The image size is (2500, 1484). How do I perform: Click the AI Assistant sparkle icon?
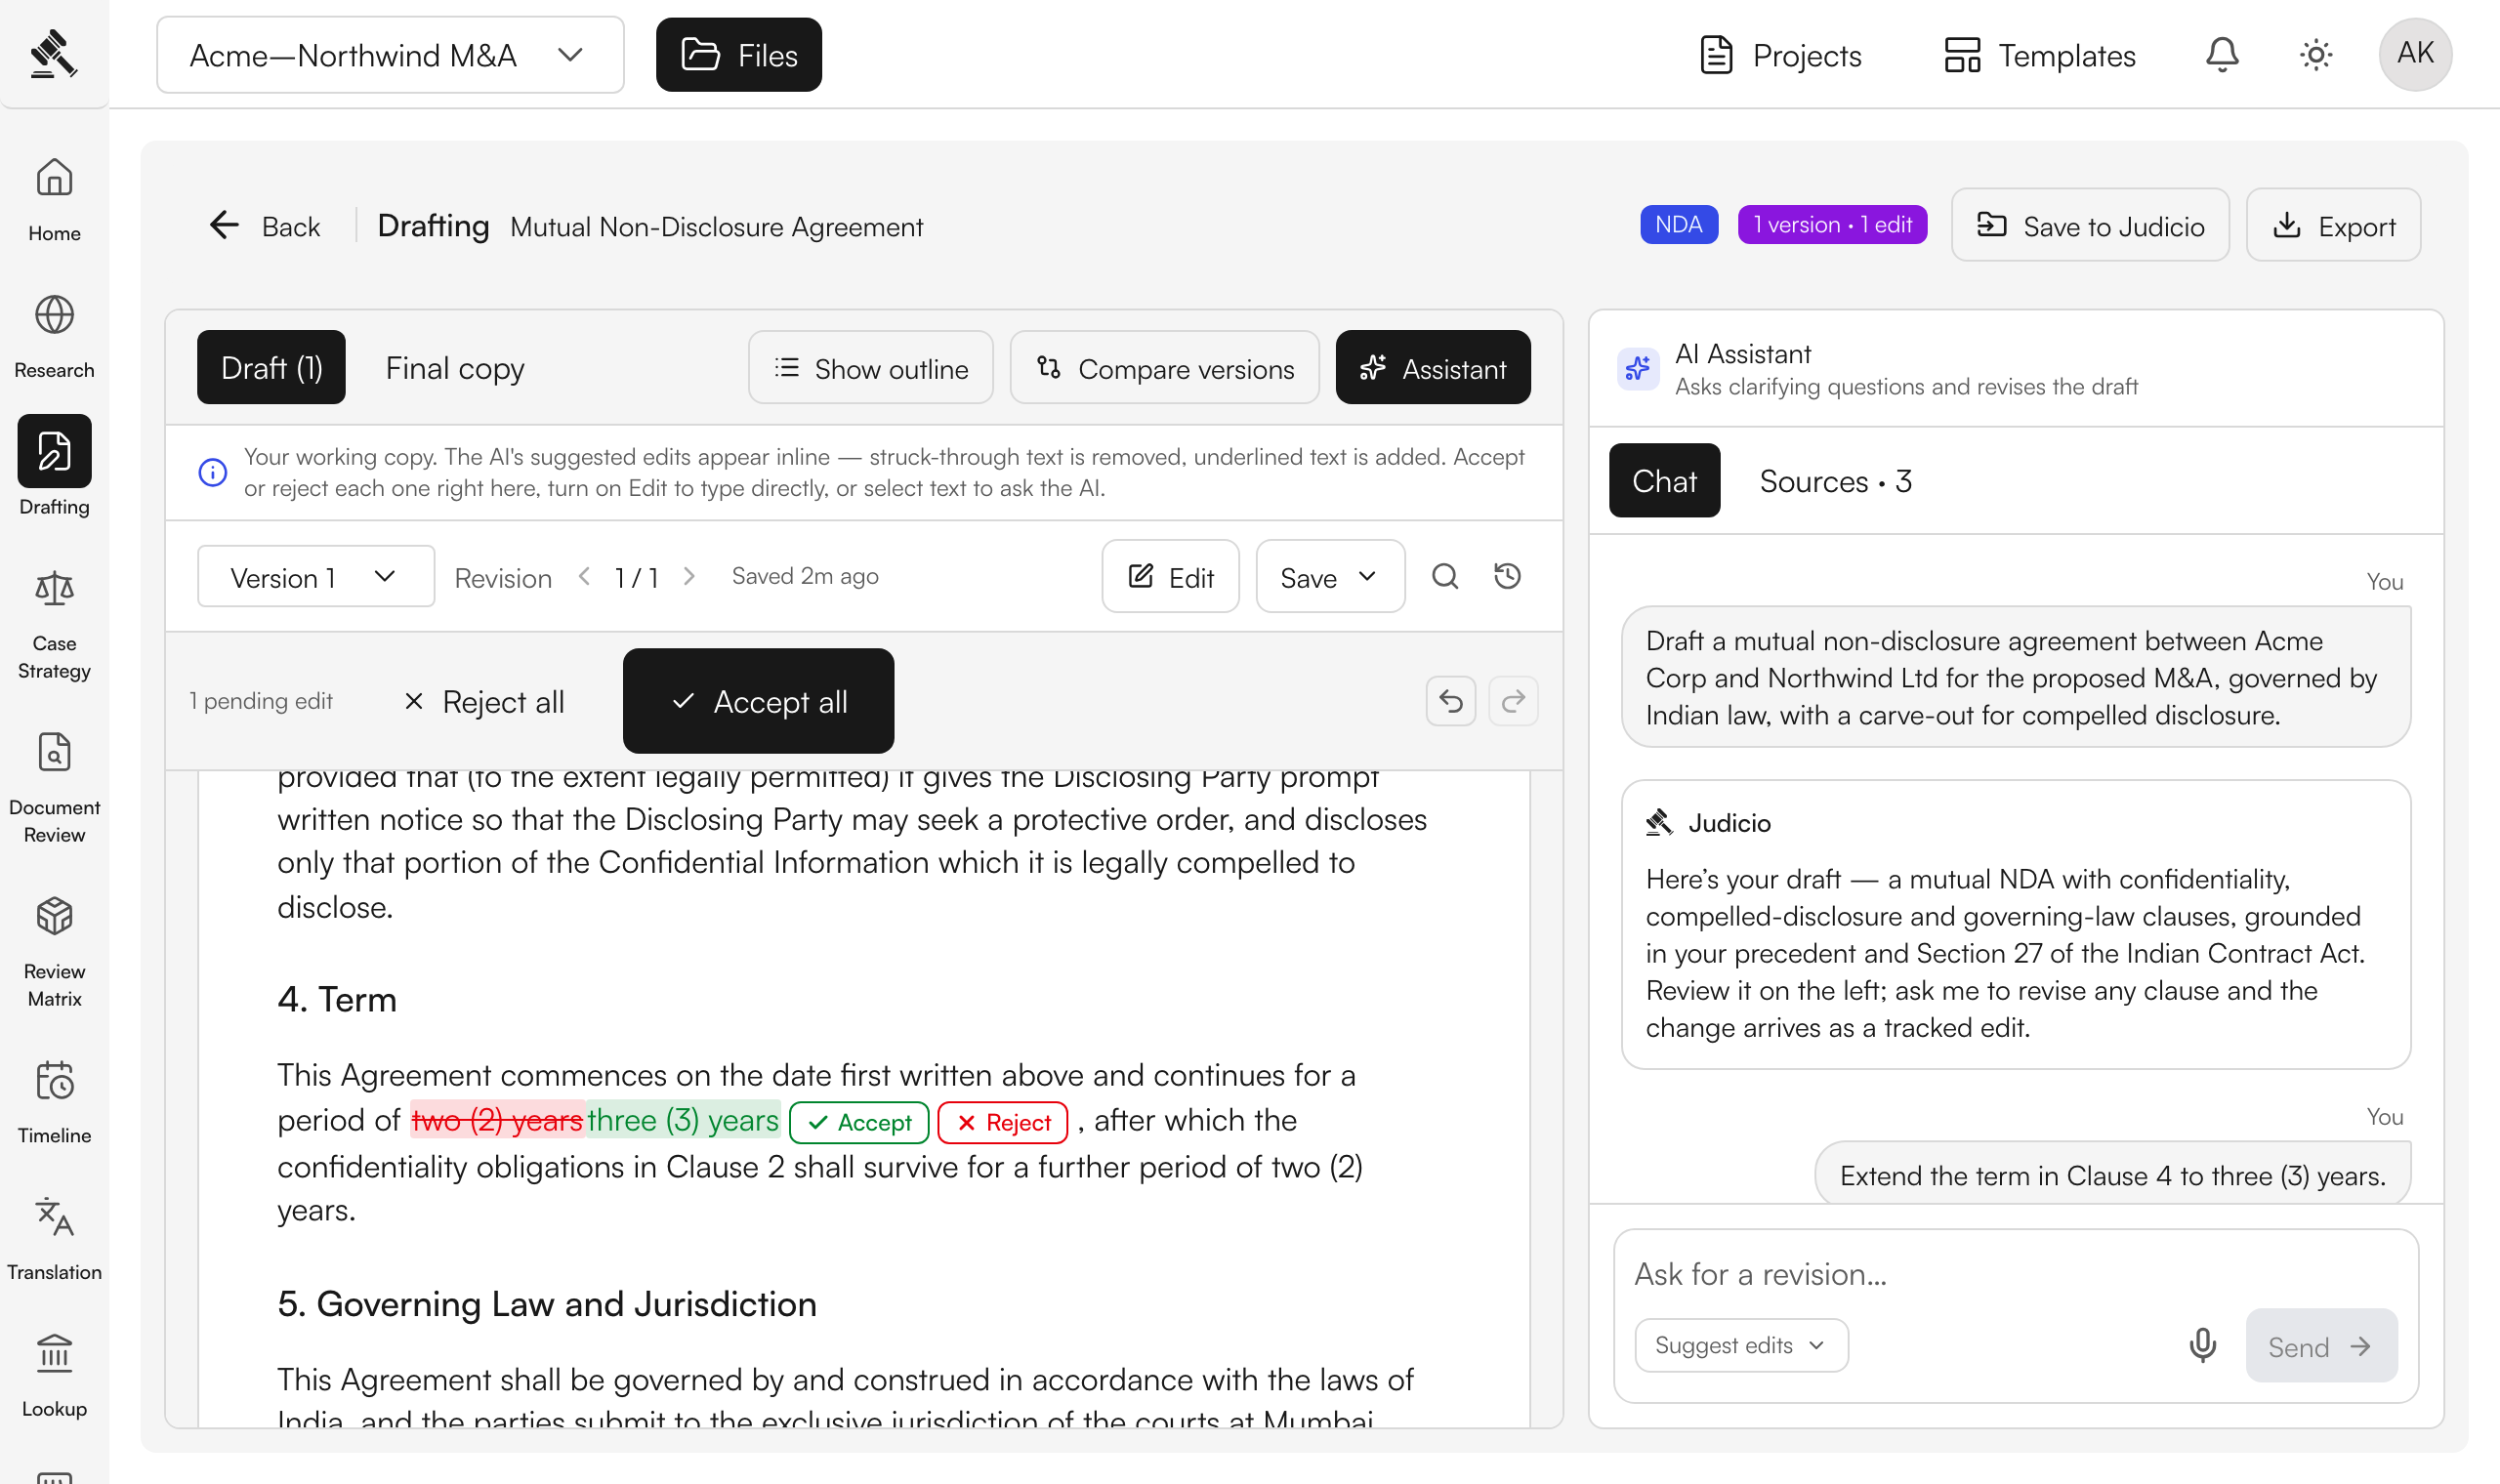click(1638, 369)
